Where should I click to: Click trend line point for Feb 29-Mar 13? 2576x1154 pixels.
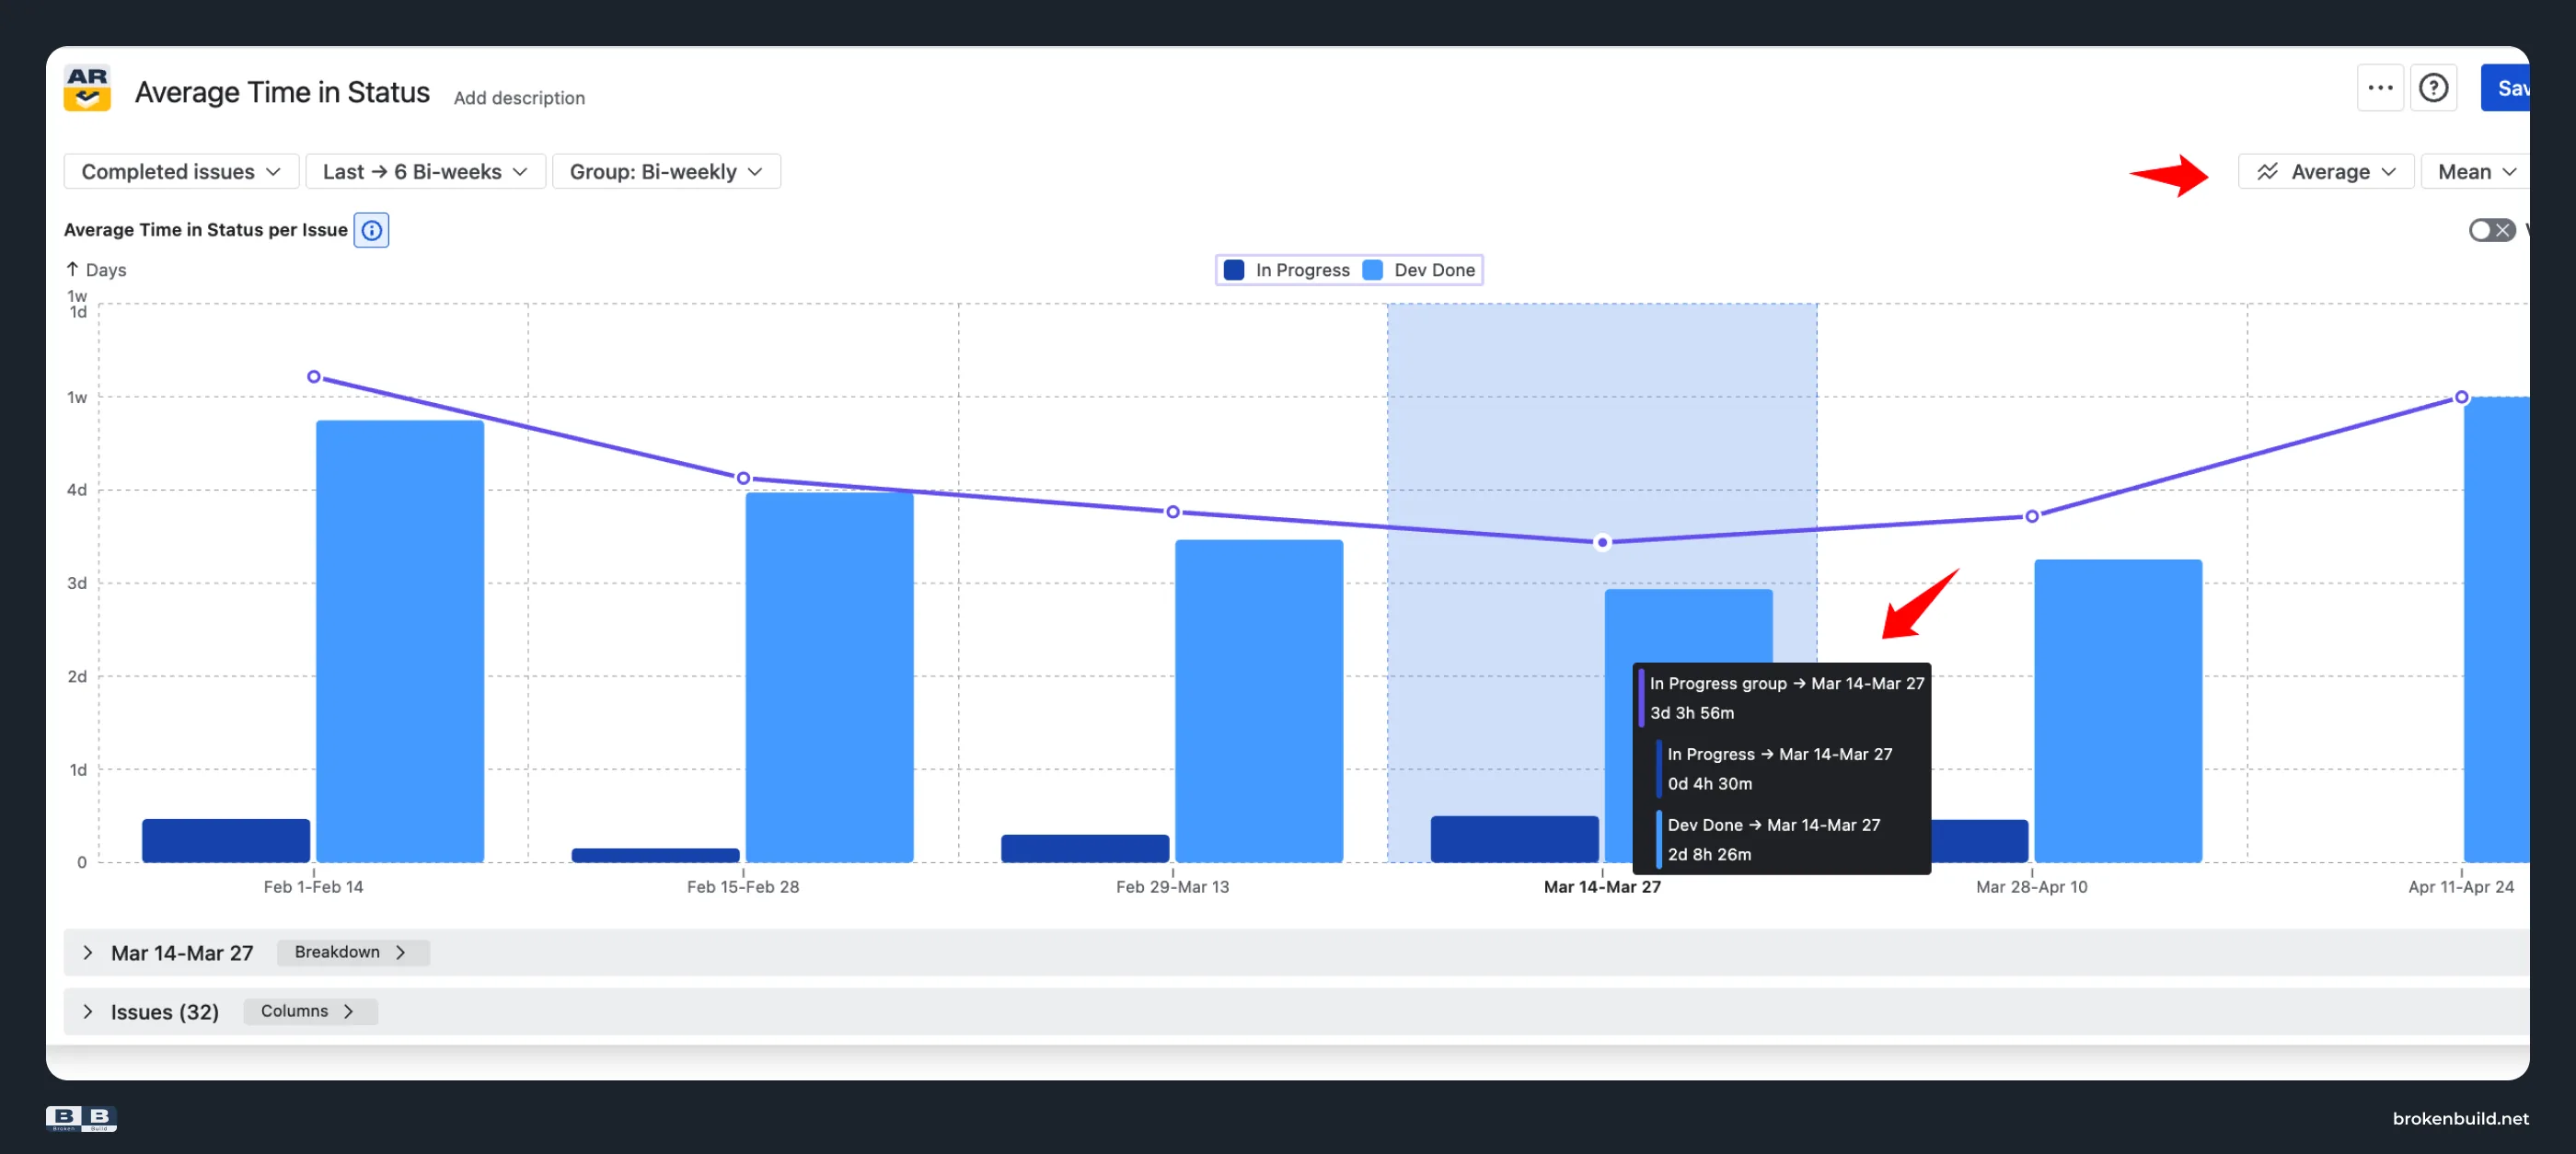(1173, 512)
